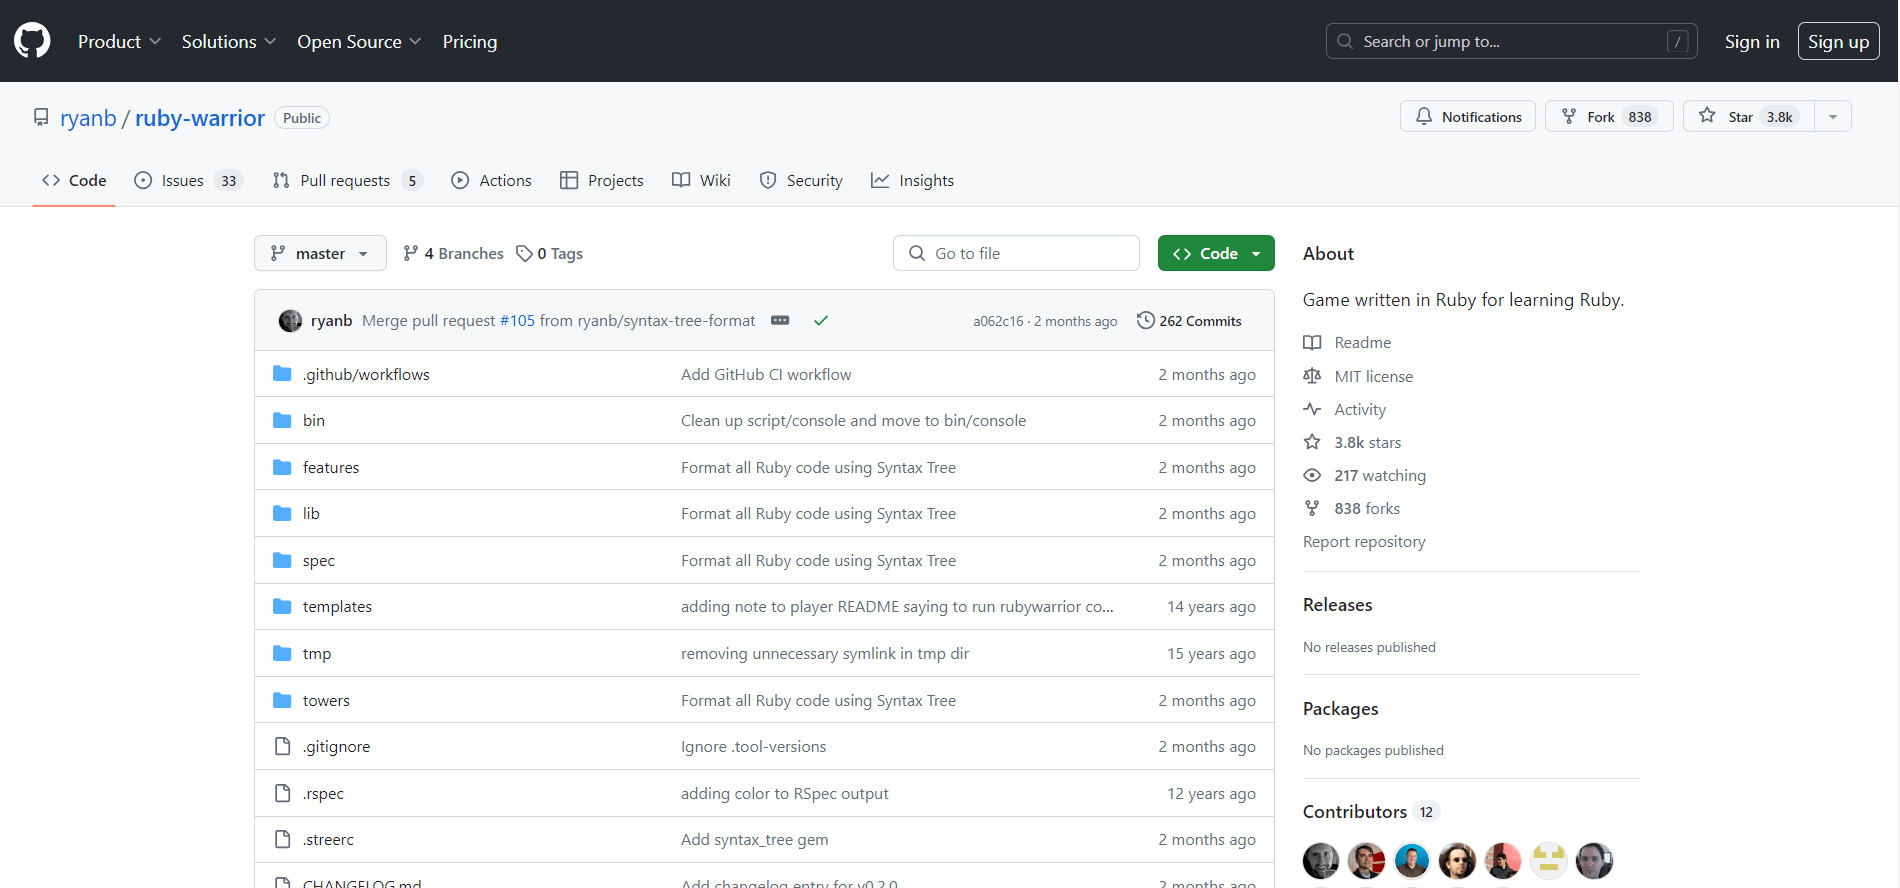This screenshot has width=1900, height=888.
Task: Click the file icon for .gitignore
Action: (282, 746)
